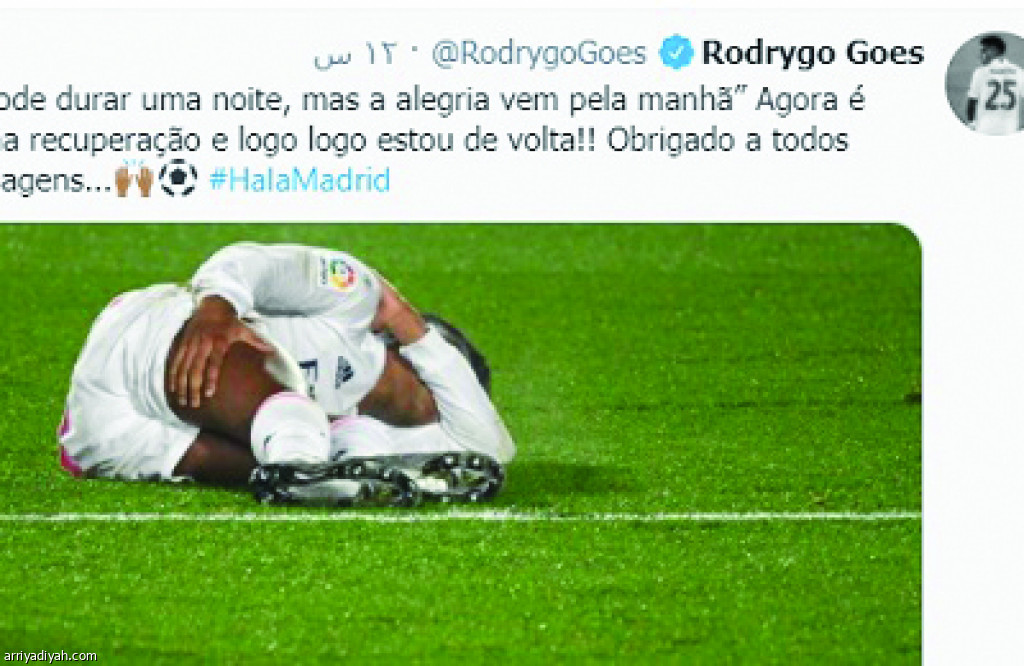Open the tweet timestamp ١٢ س
The height and width of the screenshot is (666, 1024).
(355, 56)
